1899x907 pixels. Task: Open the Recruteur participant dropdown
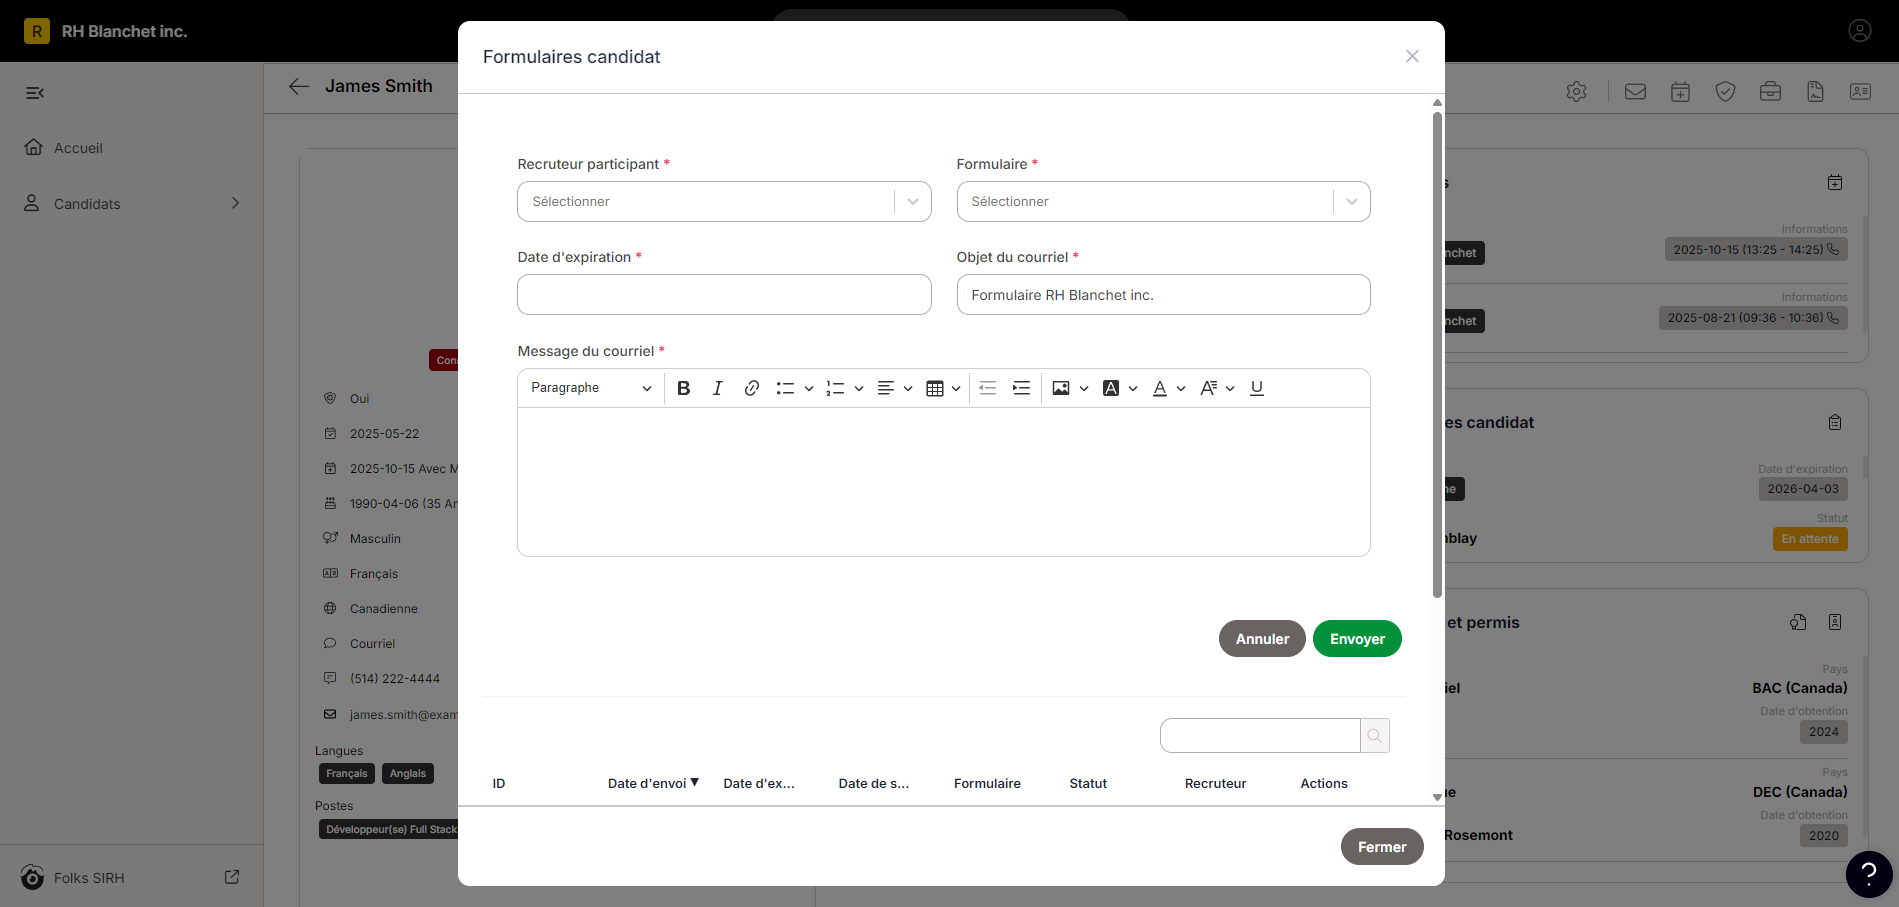tap(724, 201)
